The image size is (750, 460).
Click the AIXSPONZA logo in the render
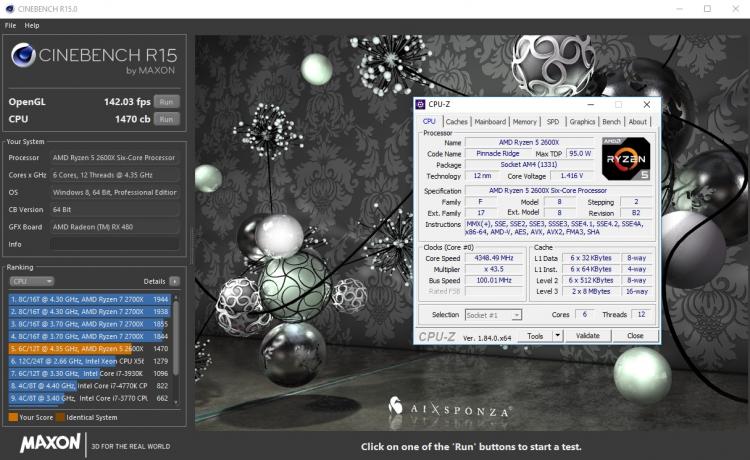(x=449, y=408)
